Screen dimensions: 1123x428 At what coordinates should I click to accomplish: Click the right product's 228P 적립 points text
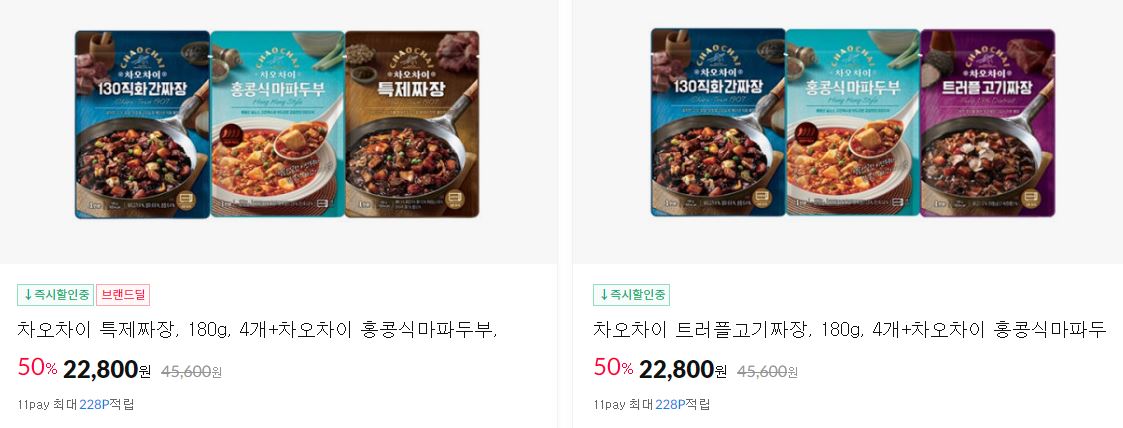pos(683,404)
